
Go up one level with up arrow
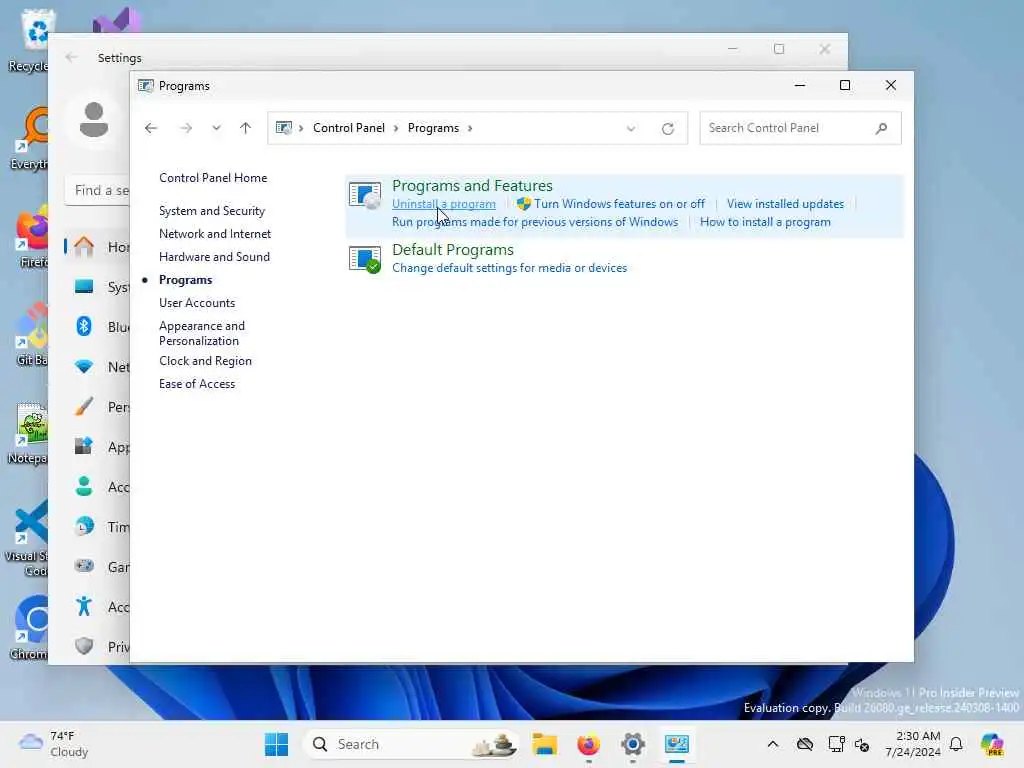click(246, 128)
